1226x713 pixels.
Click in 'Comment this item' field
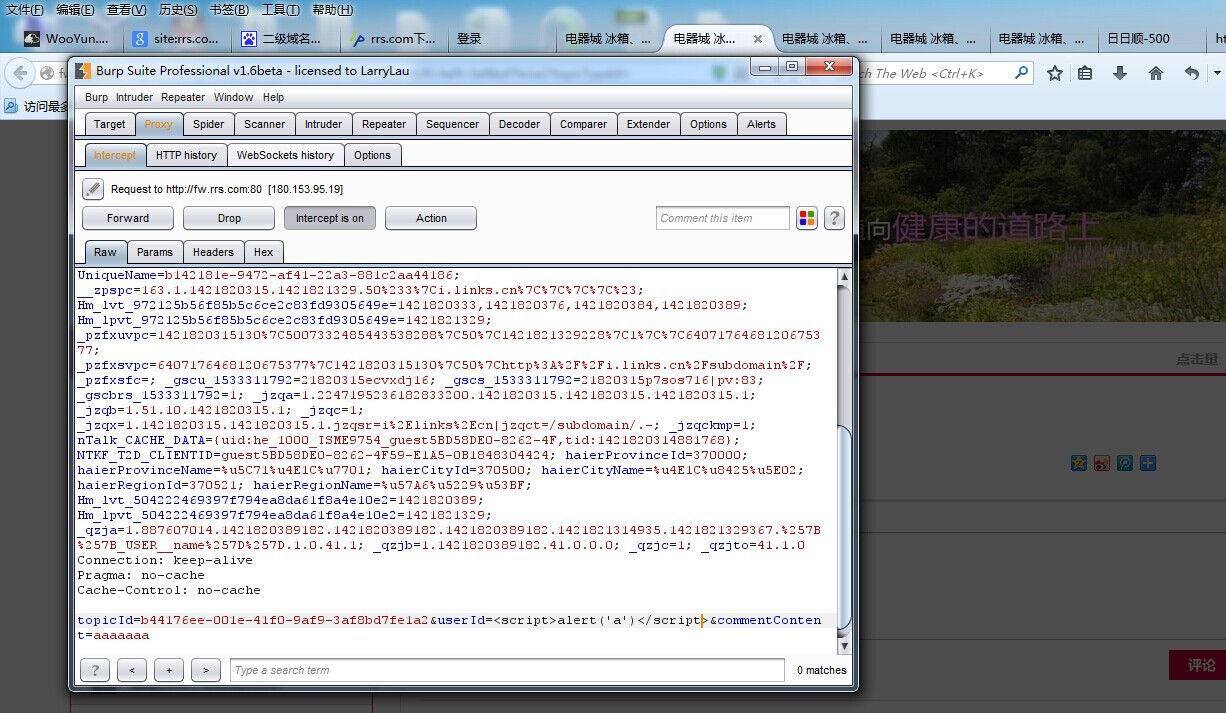pyautogui.click(x=723, y=218)
